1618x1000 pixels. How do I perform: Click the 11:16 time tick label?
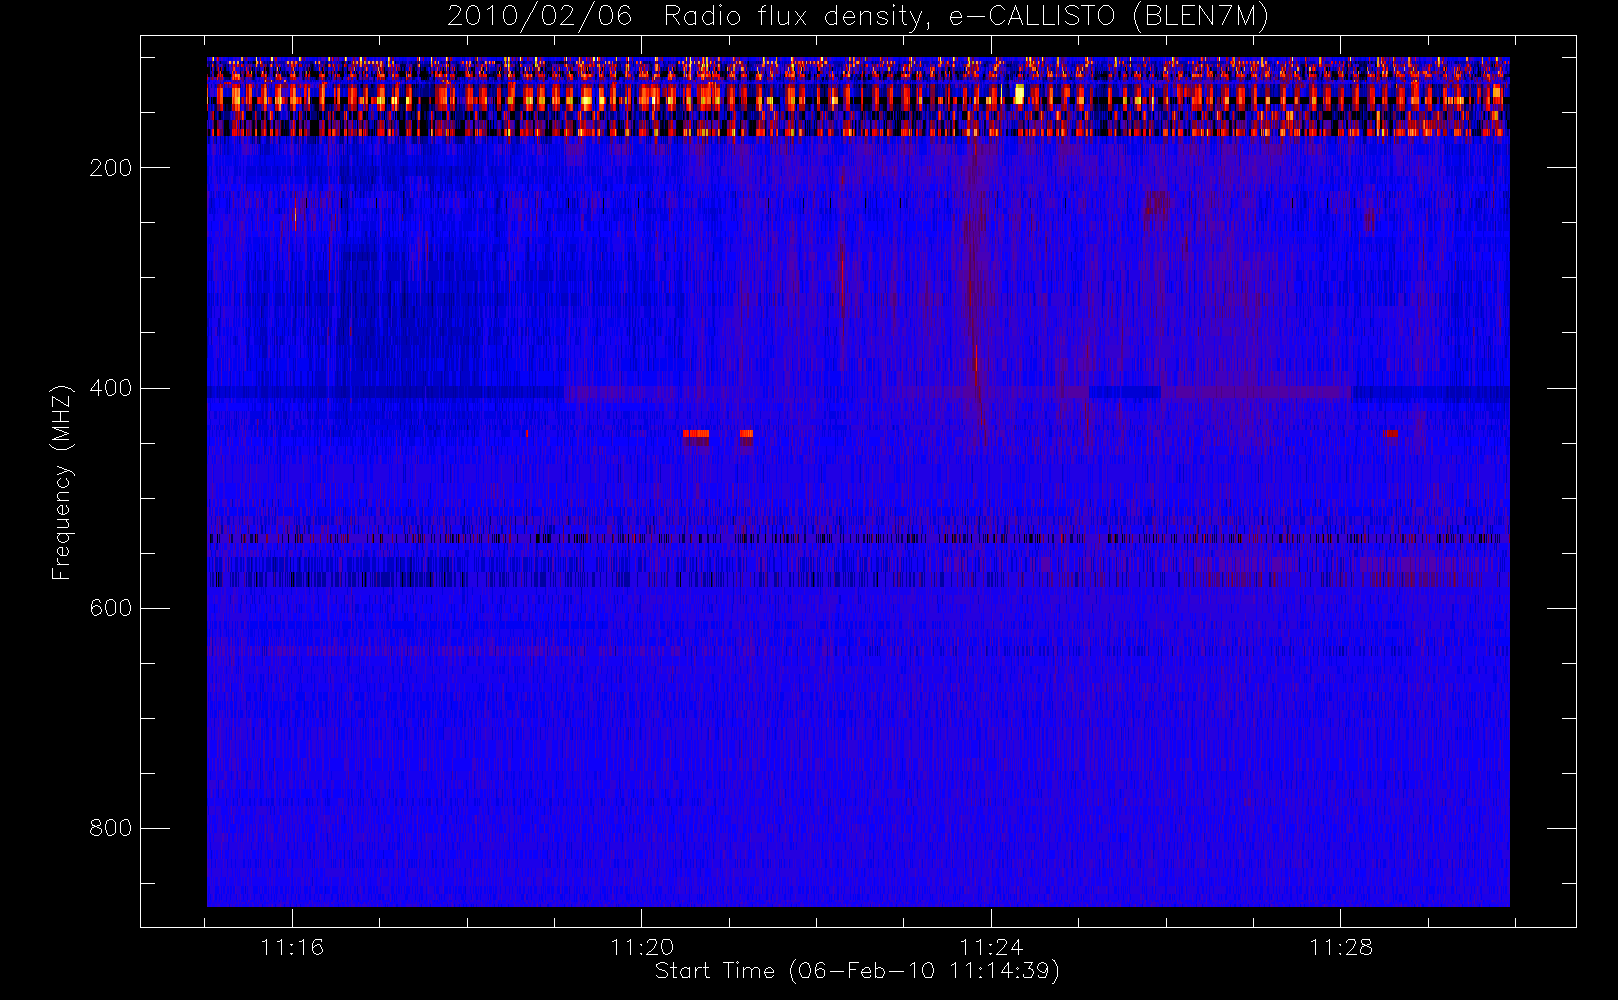(292, 947)
